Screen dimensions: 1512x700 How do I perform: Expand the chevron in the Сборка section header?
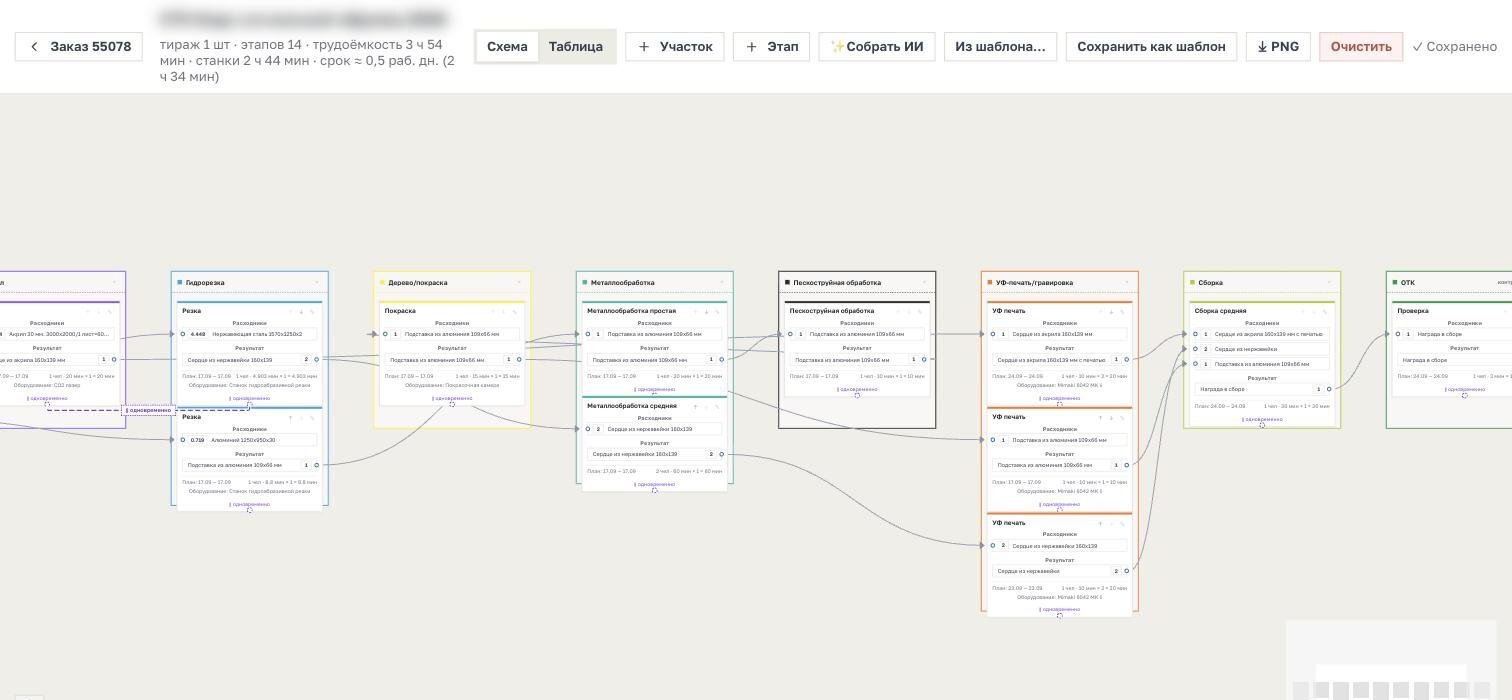(x=1329, y=283)
